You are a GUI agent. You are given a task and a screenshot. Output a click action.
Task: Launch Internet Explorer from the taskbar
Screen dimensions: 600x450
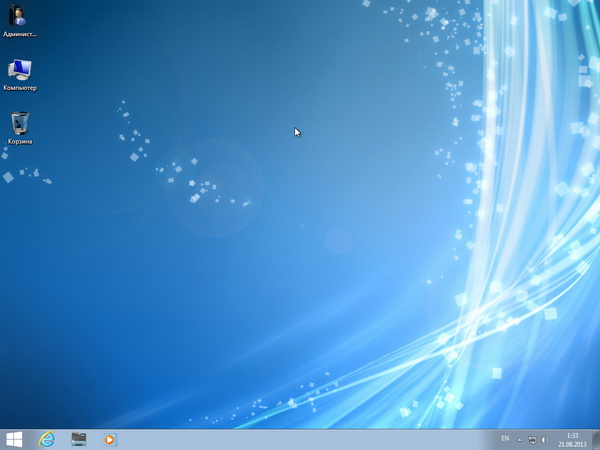tap(46, 439)
